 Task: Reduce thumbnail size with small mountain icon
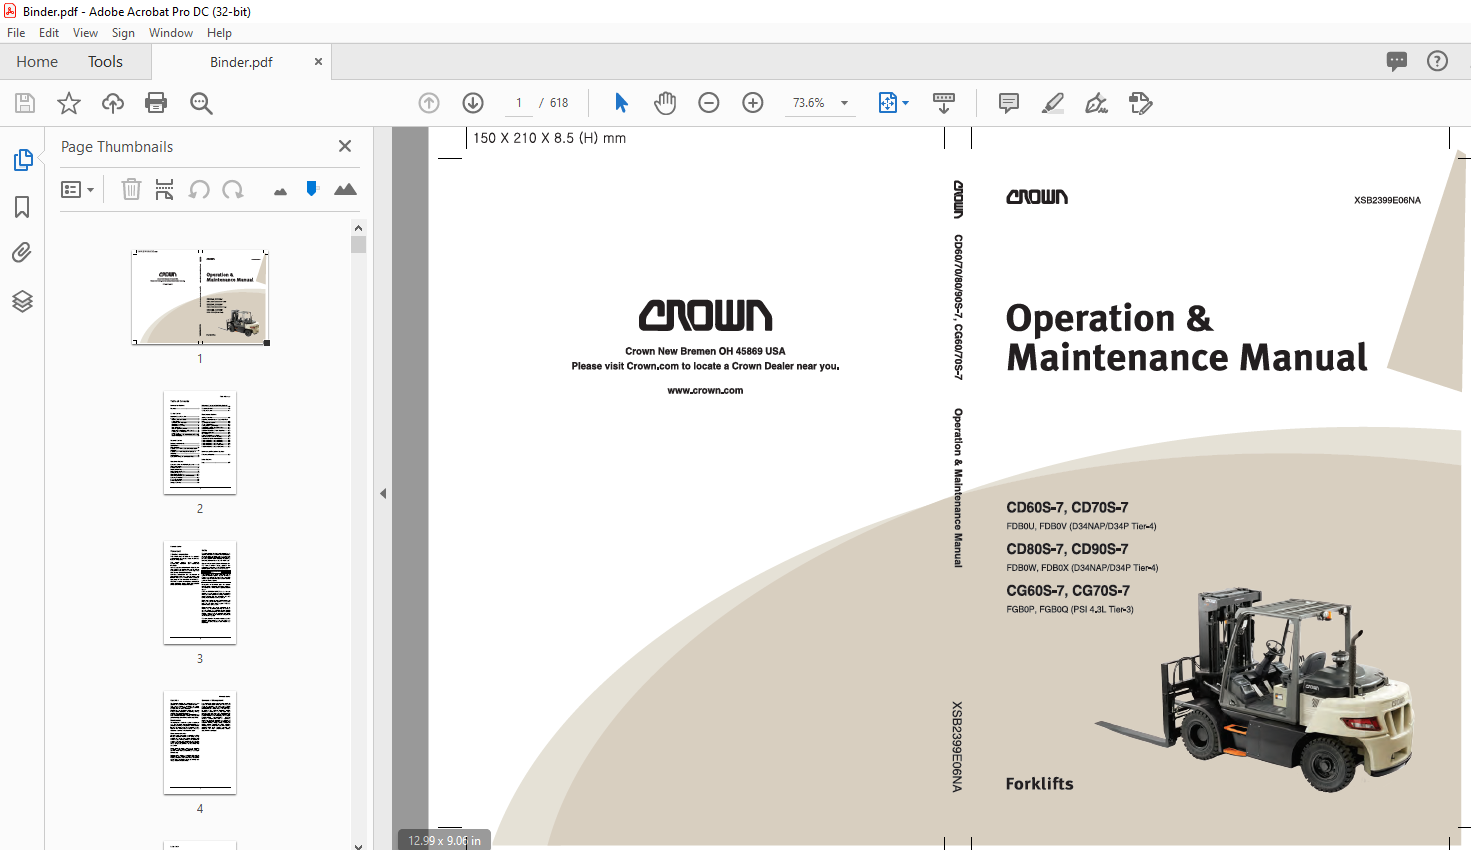[280, 191]
